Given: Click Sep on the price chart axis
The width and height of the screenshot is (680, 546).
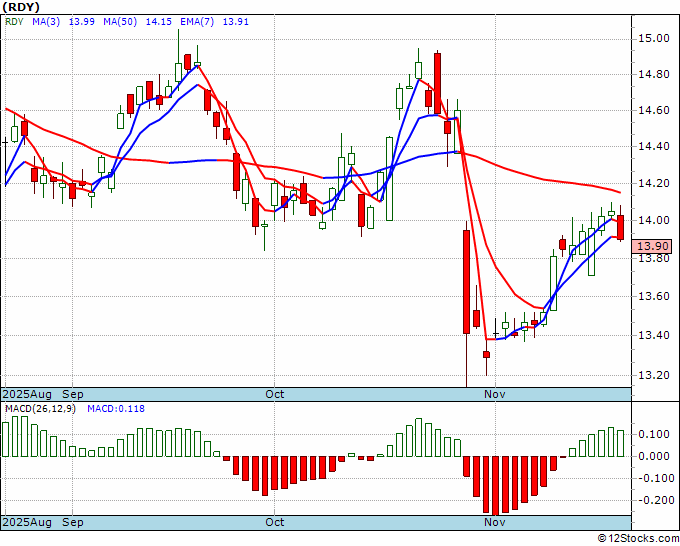Looking at the screenshot, I should coord(72,394).
